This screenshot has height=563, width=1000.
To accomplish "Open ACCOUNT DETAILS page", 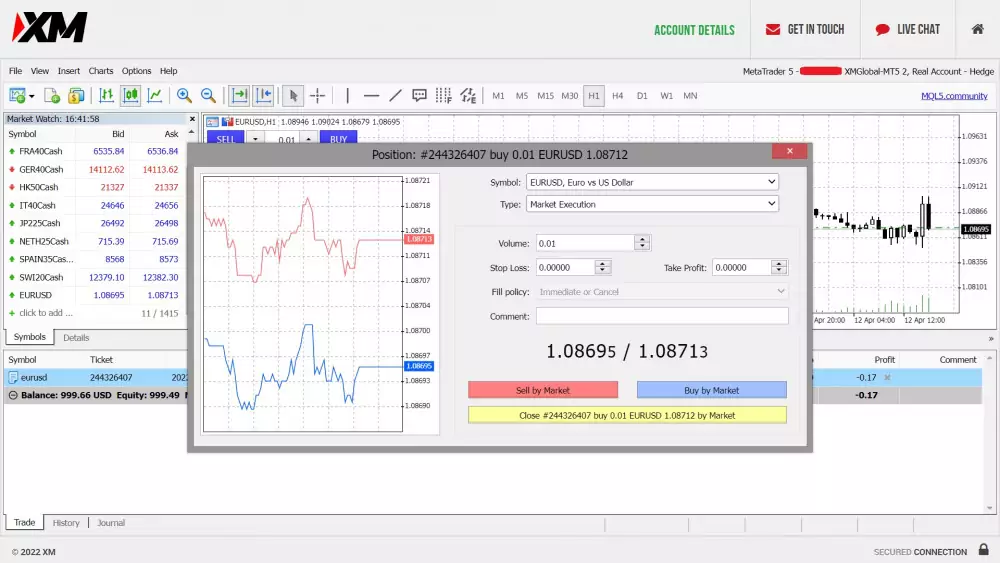I will tap(695, 30).
